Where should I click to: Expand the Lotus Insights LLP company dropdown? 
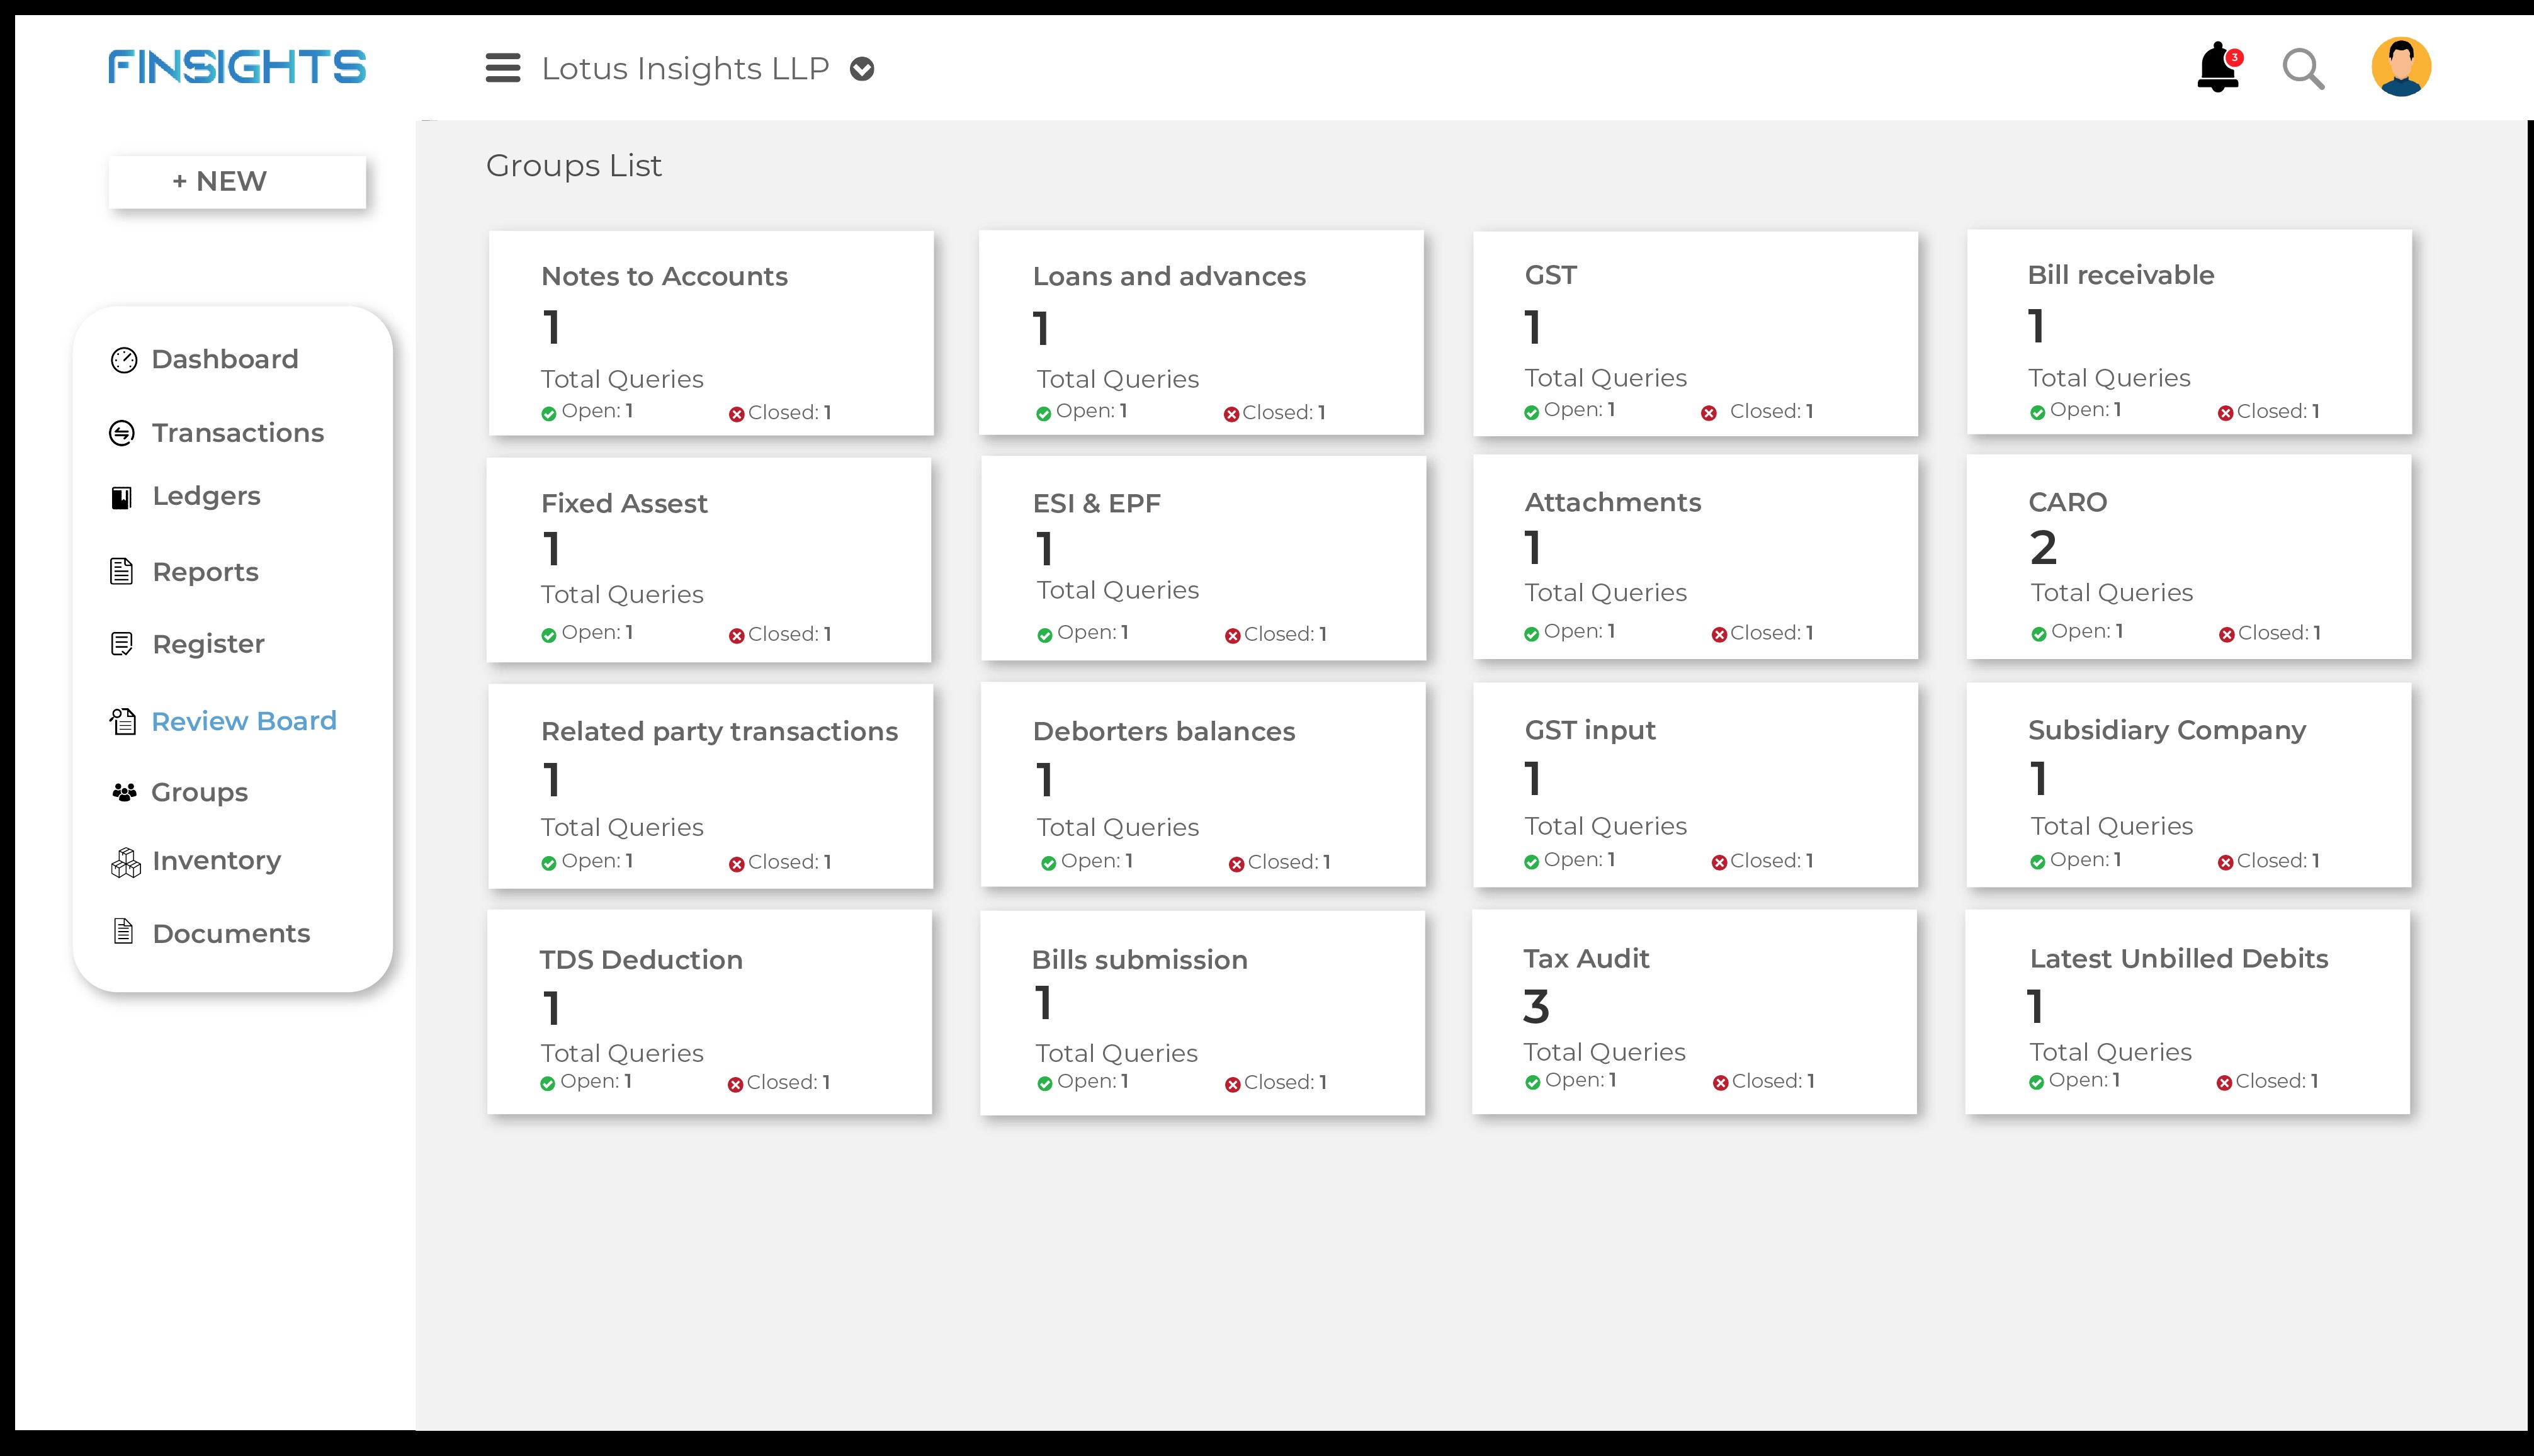[862, 69]
